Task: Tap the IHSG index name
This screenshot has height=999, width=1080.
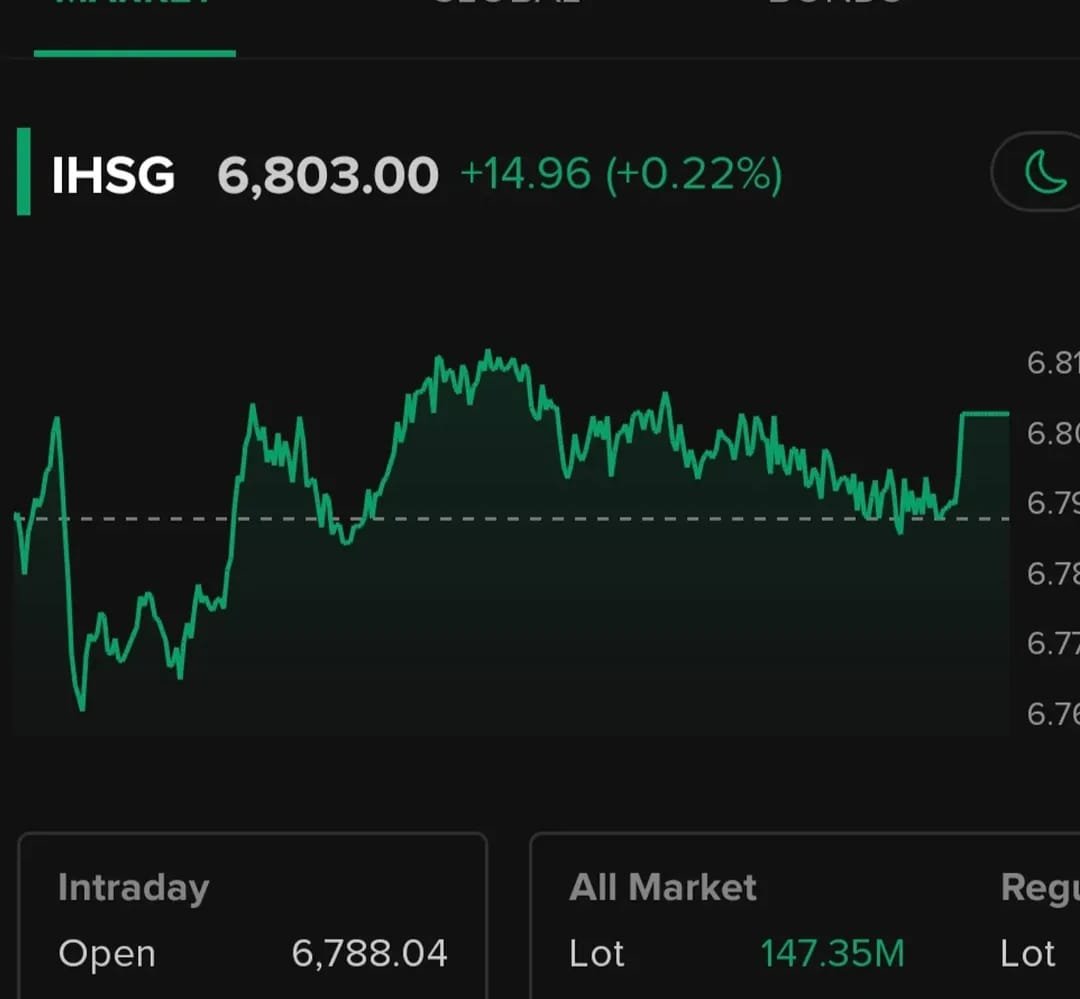Action: tap(113, 175)
